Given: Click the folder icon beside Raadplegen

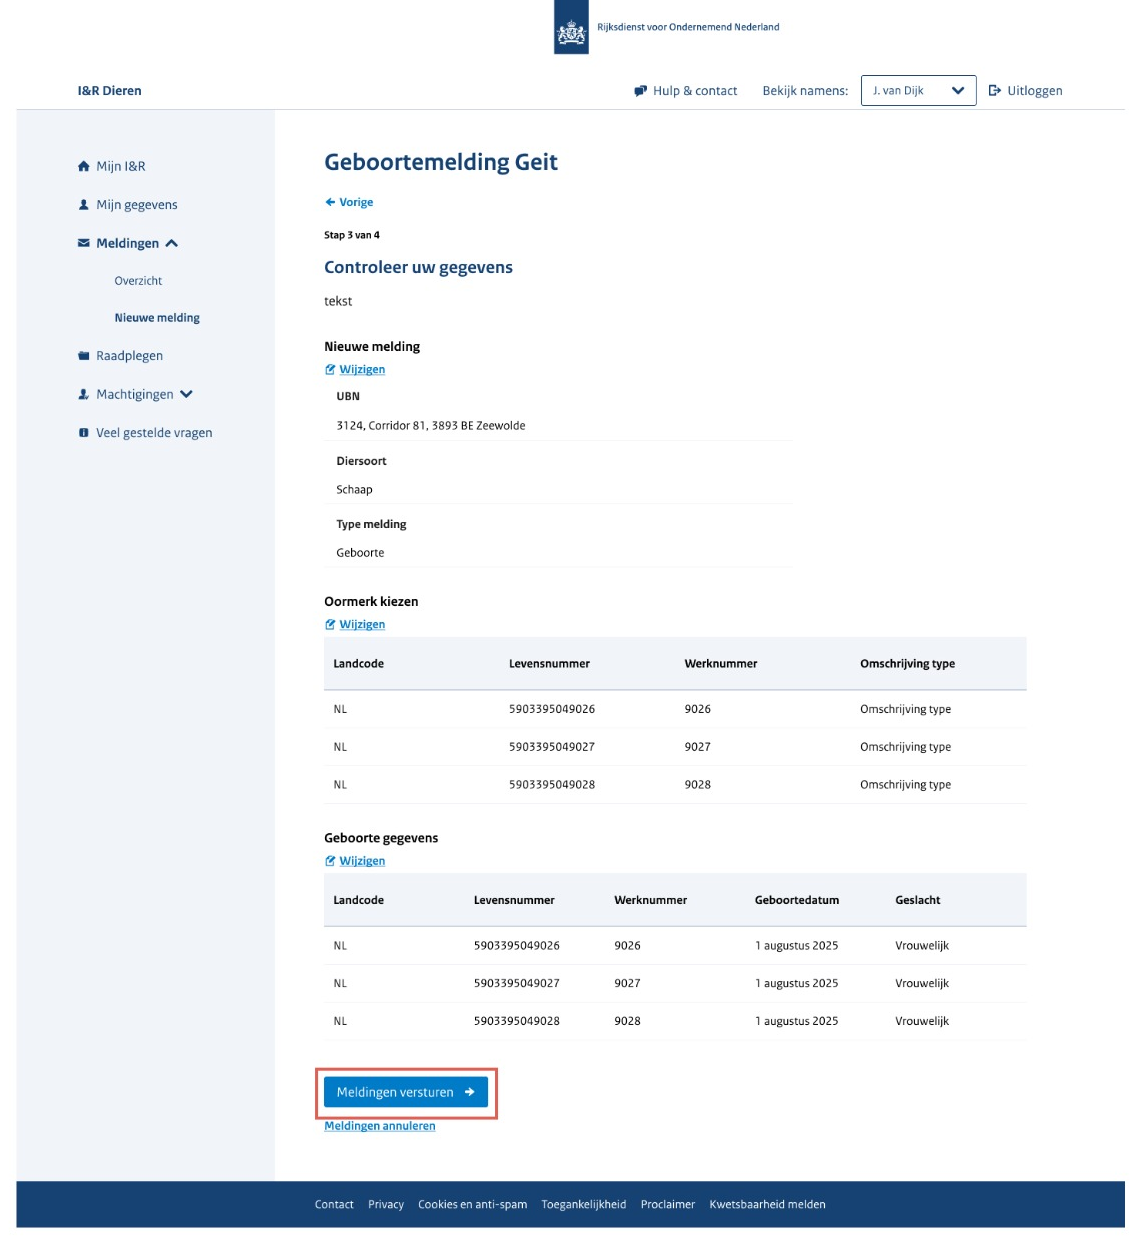Looking at the screenshot, I should point(84,356).
